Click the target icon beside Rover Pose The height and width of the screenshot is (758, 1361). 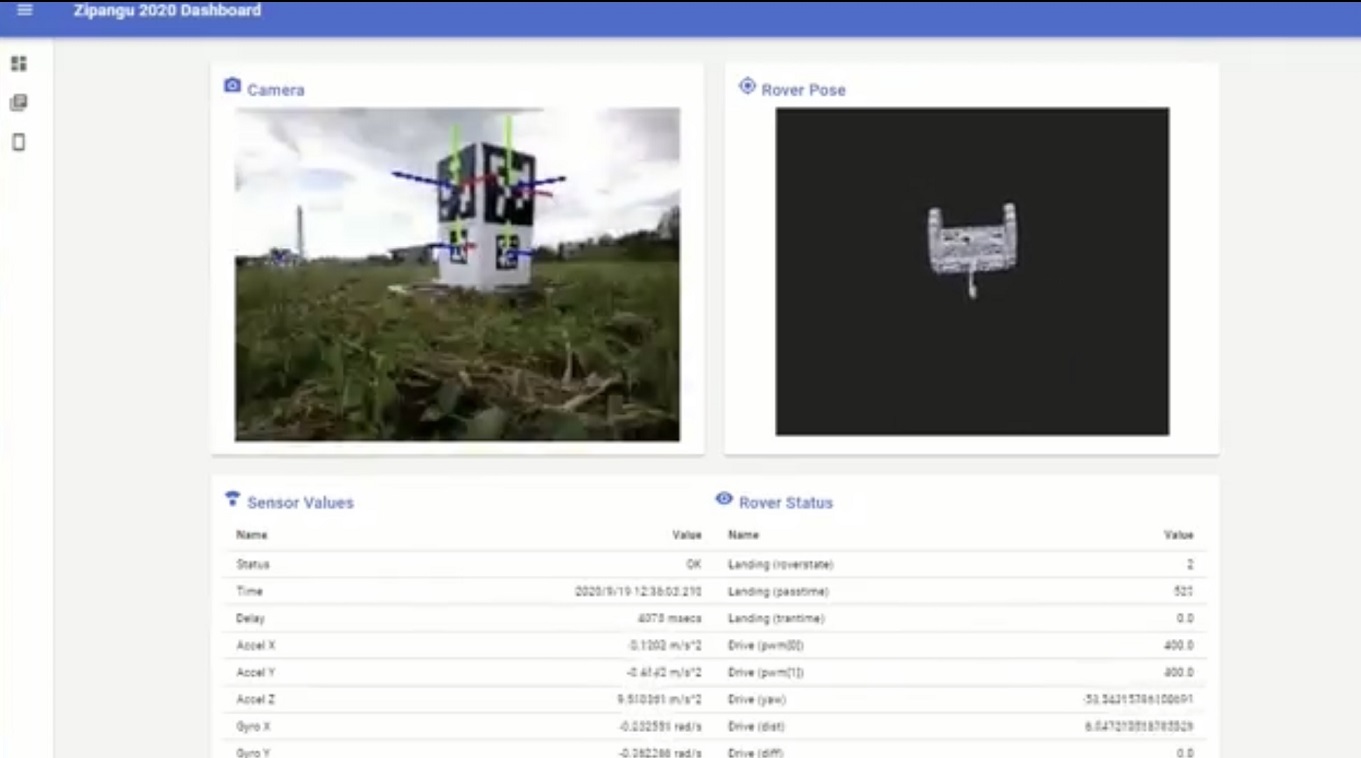pyautogui.click(x=747, y=86)
